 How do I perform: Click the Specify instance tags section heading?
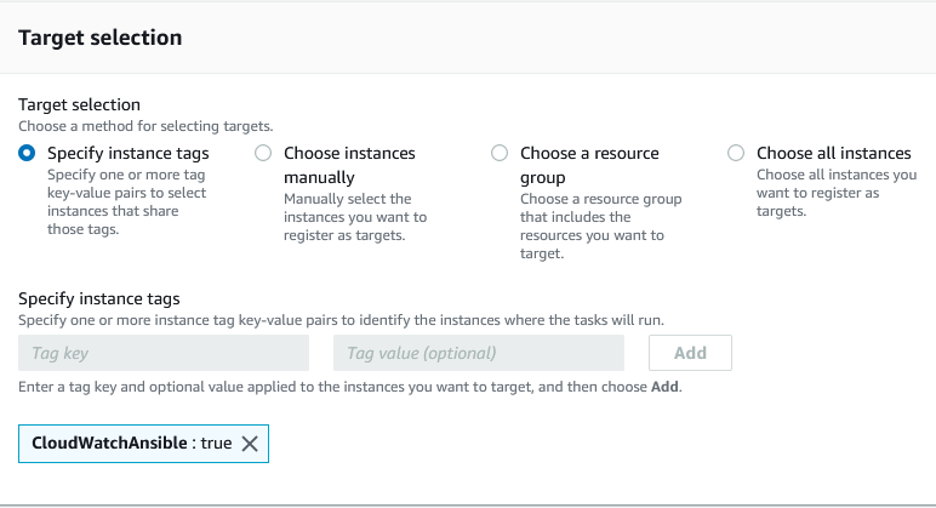click(x=99, y=299)
